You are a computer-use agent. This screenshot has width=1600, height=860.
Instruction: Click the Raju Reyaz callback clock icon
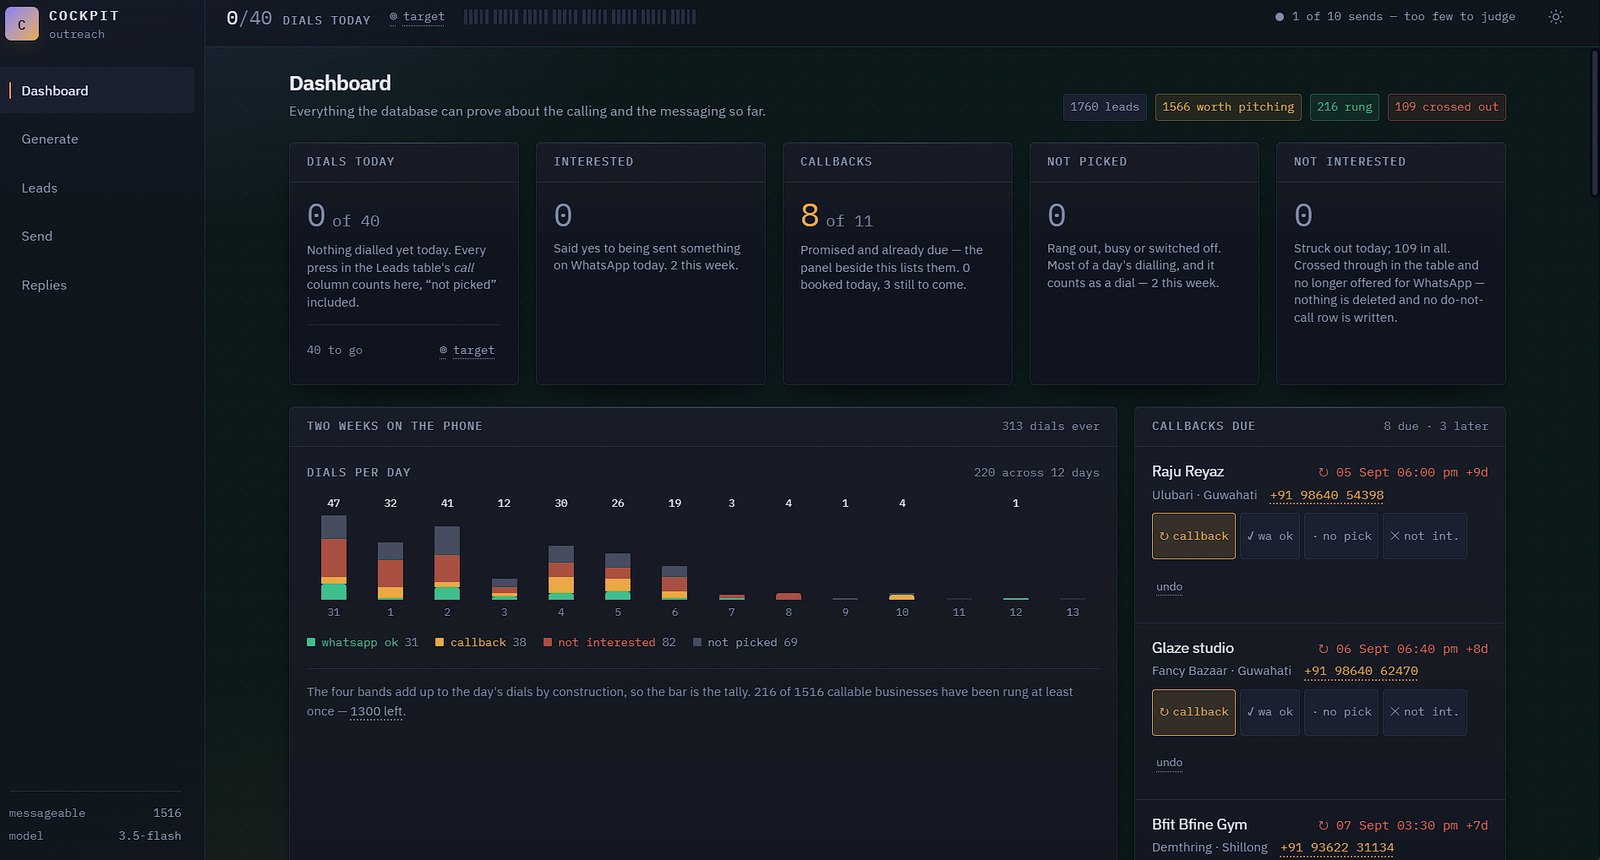(1323, 473)
